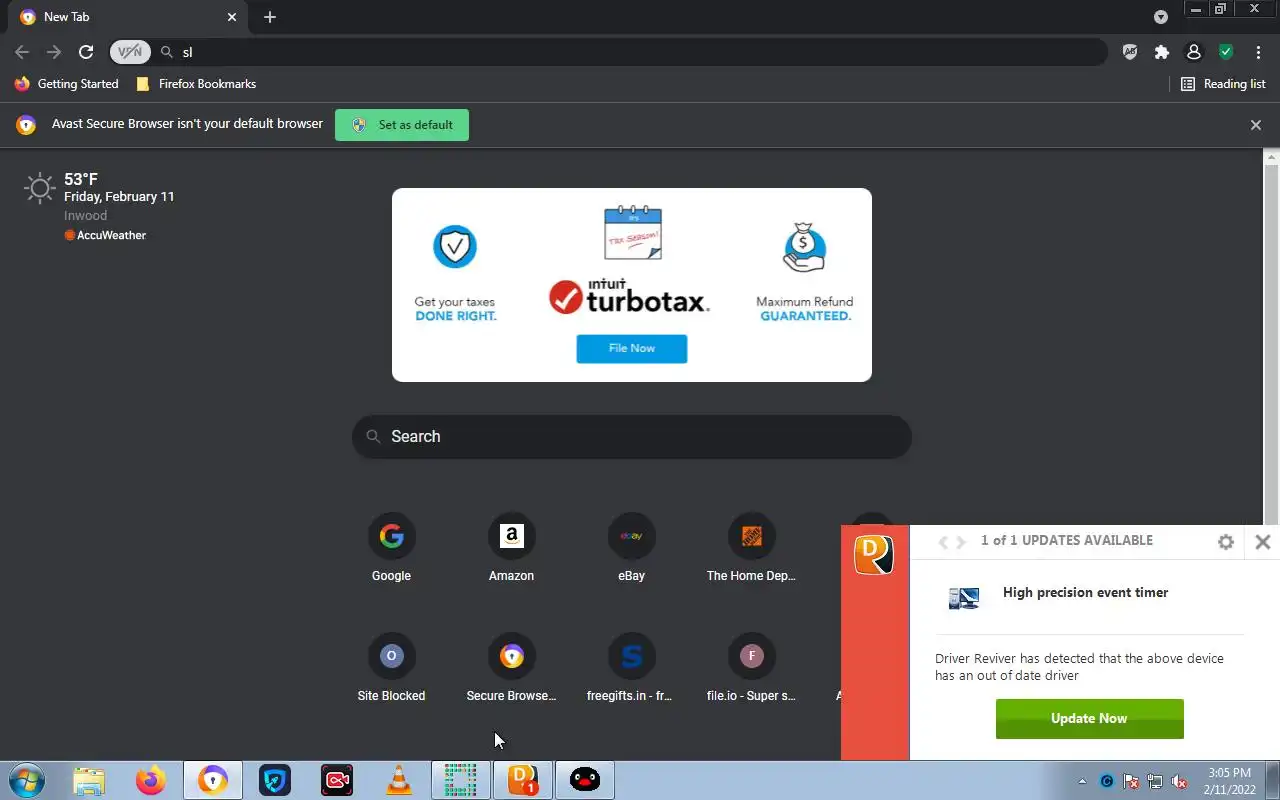This screenshot has height=800, width=1280.
Task: Open the tab search dropdown arrow
Action: click(x=1160, y=17)
